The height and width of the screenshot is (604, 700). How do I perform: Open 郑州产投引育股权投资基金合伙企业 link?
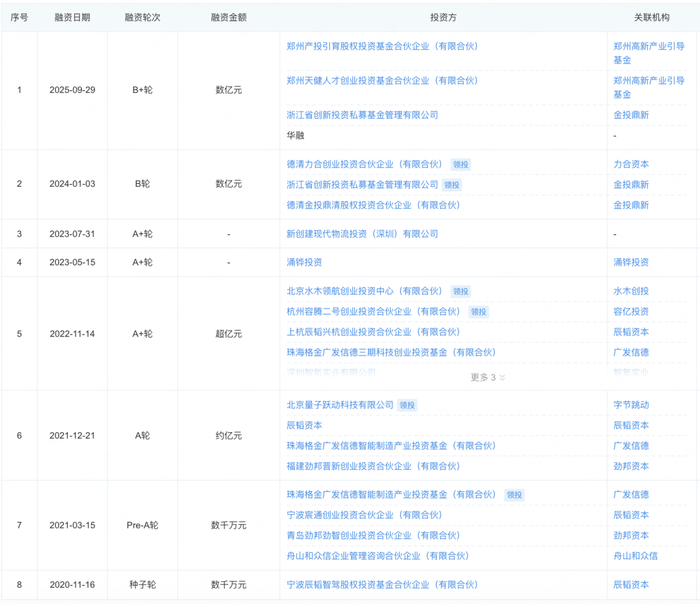tap(382, 46)
